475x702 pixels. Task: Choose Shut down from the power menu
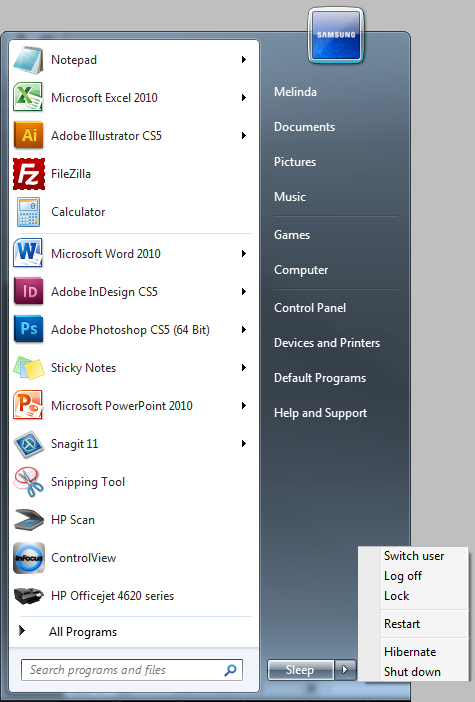click(x=412, y=672)
